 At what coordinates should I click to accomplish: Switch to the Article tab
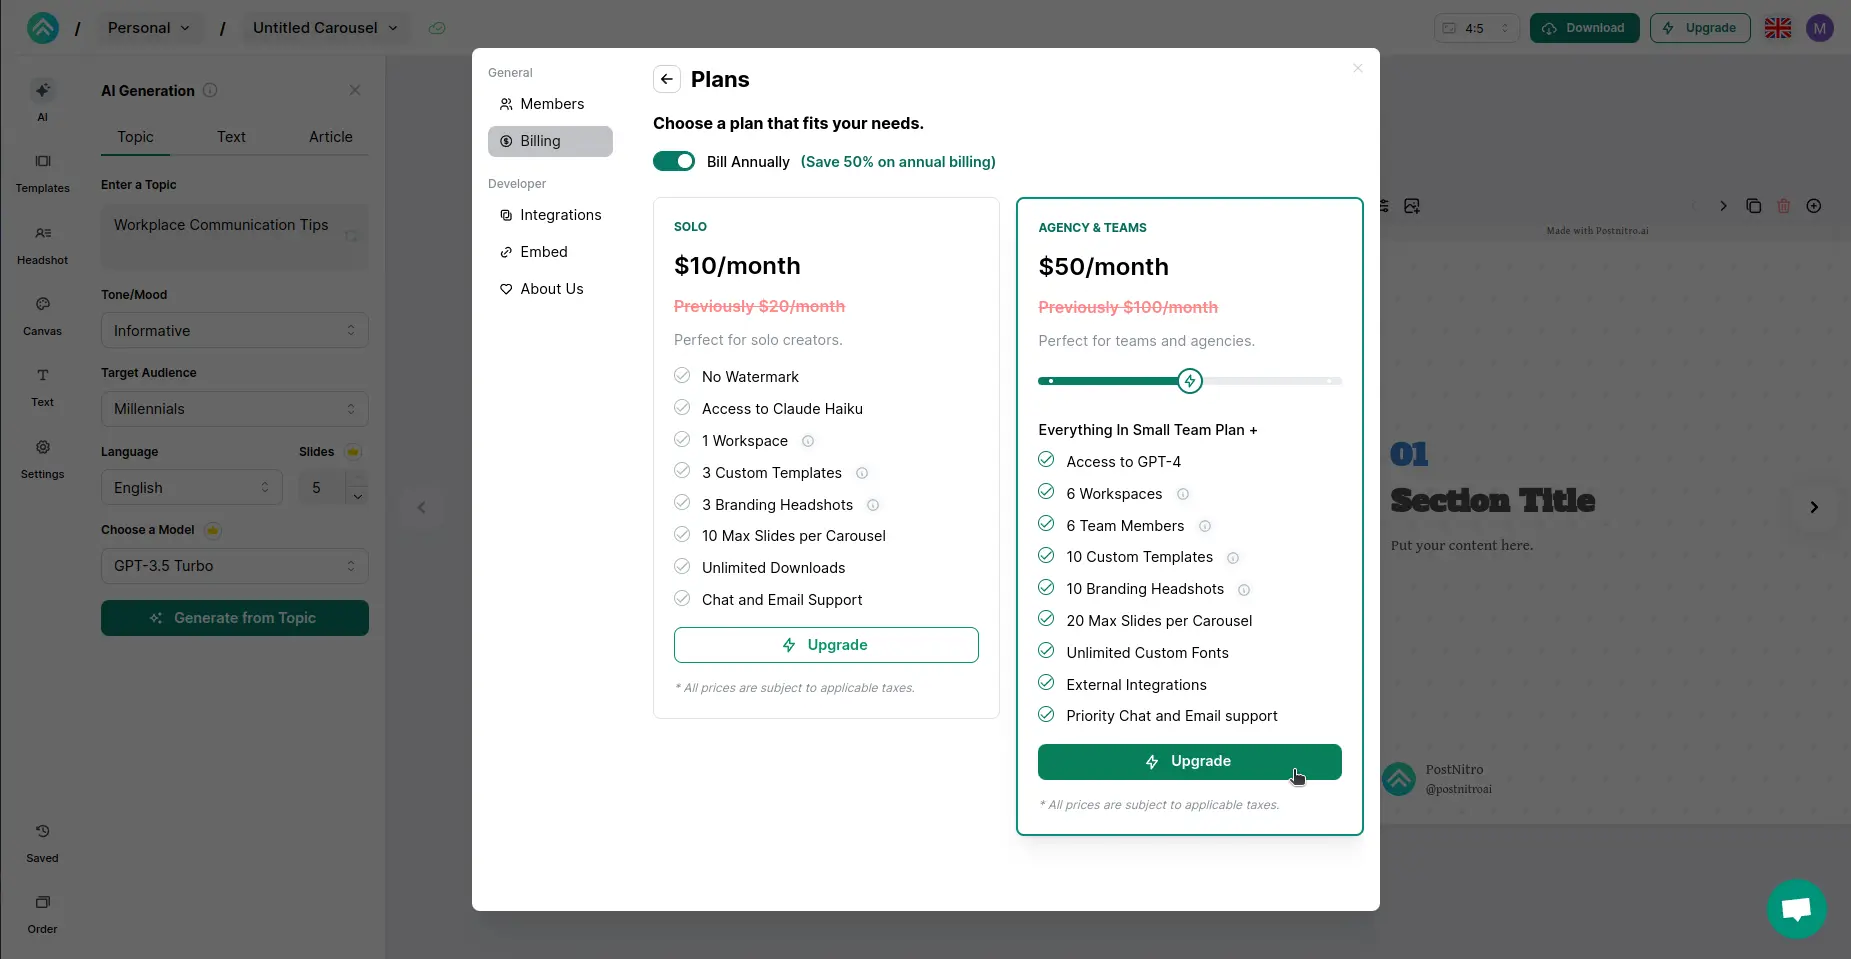point(330,137)
